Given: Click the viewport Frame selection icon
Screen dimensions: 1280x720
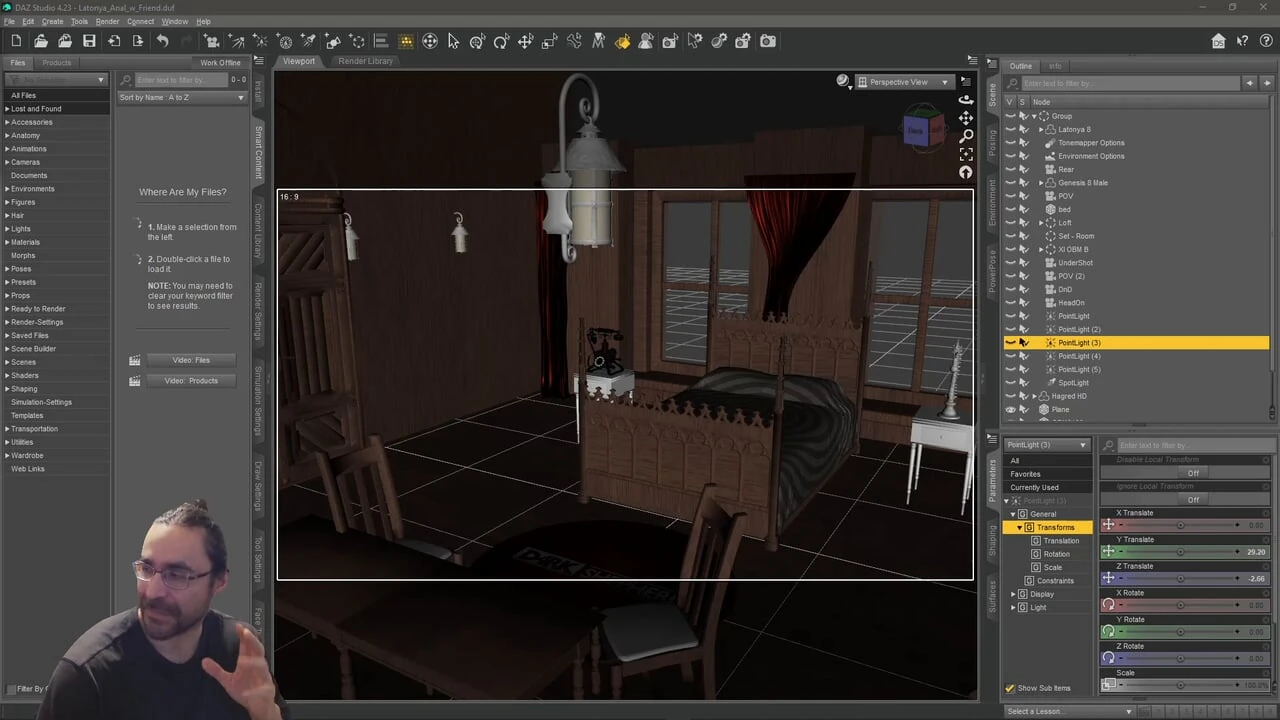Looking at the screenshot, I should pyautogui.click(x=966, y=154).
